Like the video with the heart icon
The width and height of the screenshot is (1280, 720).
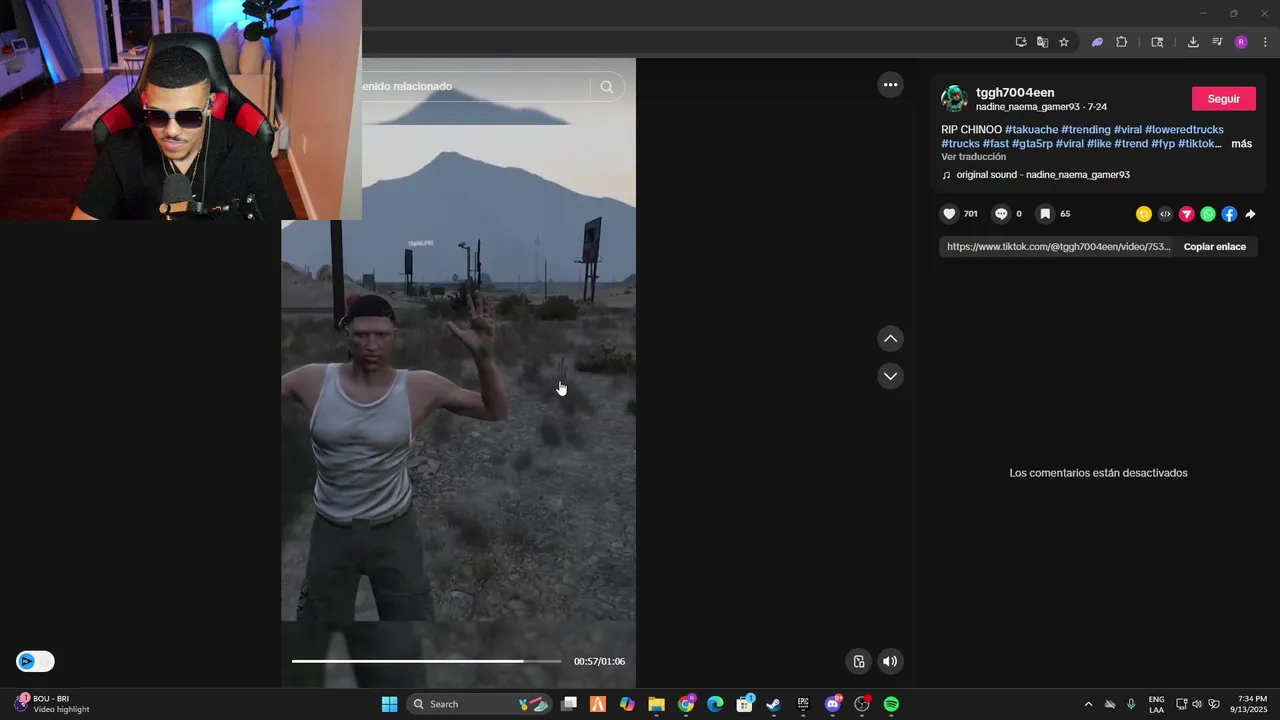949,214
